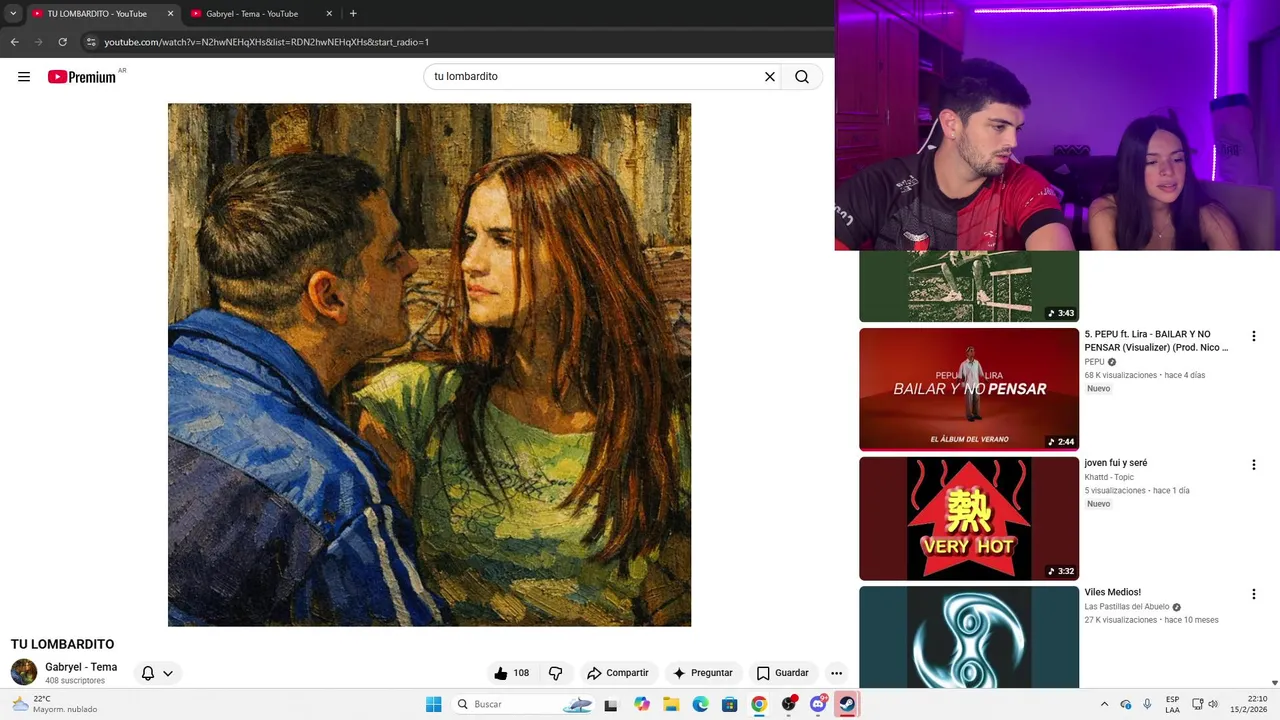The image size is (1280, 720).
Task: Click the magnifying glass search button
Action: pos(802,77)
